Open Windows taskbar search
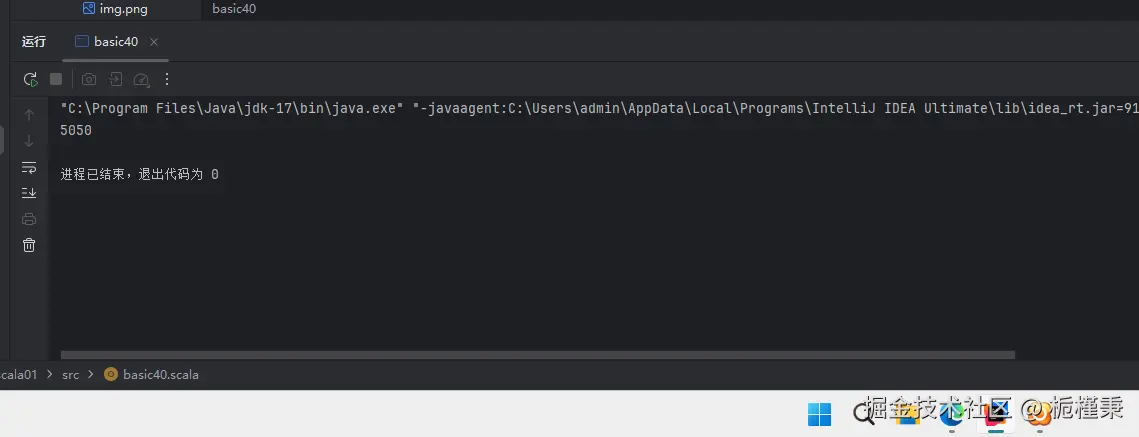1139x437 pixels. click(x=863, y=414)
